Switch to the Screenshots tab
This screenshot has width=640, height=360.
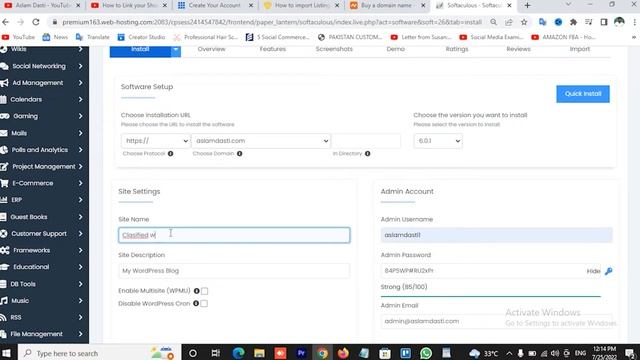coord(334,49)
